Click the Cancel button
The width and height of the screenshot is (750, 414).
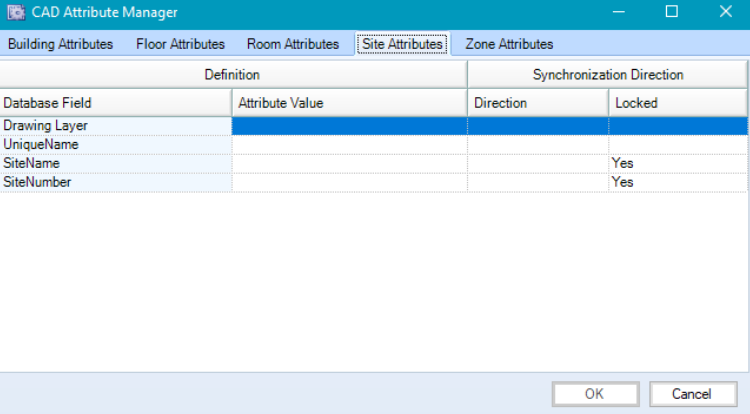(x=693, y=393)
